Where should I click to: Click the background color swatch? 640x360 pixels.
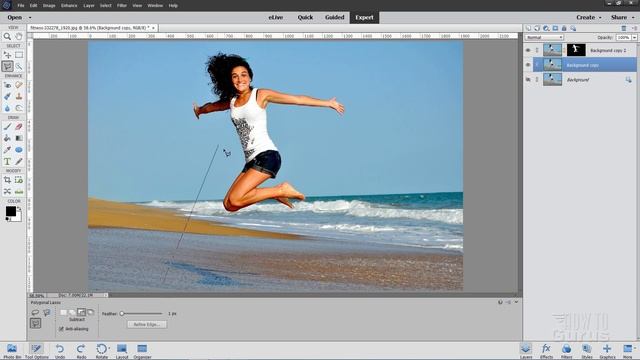pyautogui.click(x=19, y=218)
